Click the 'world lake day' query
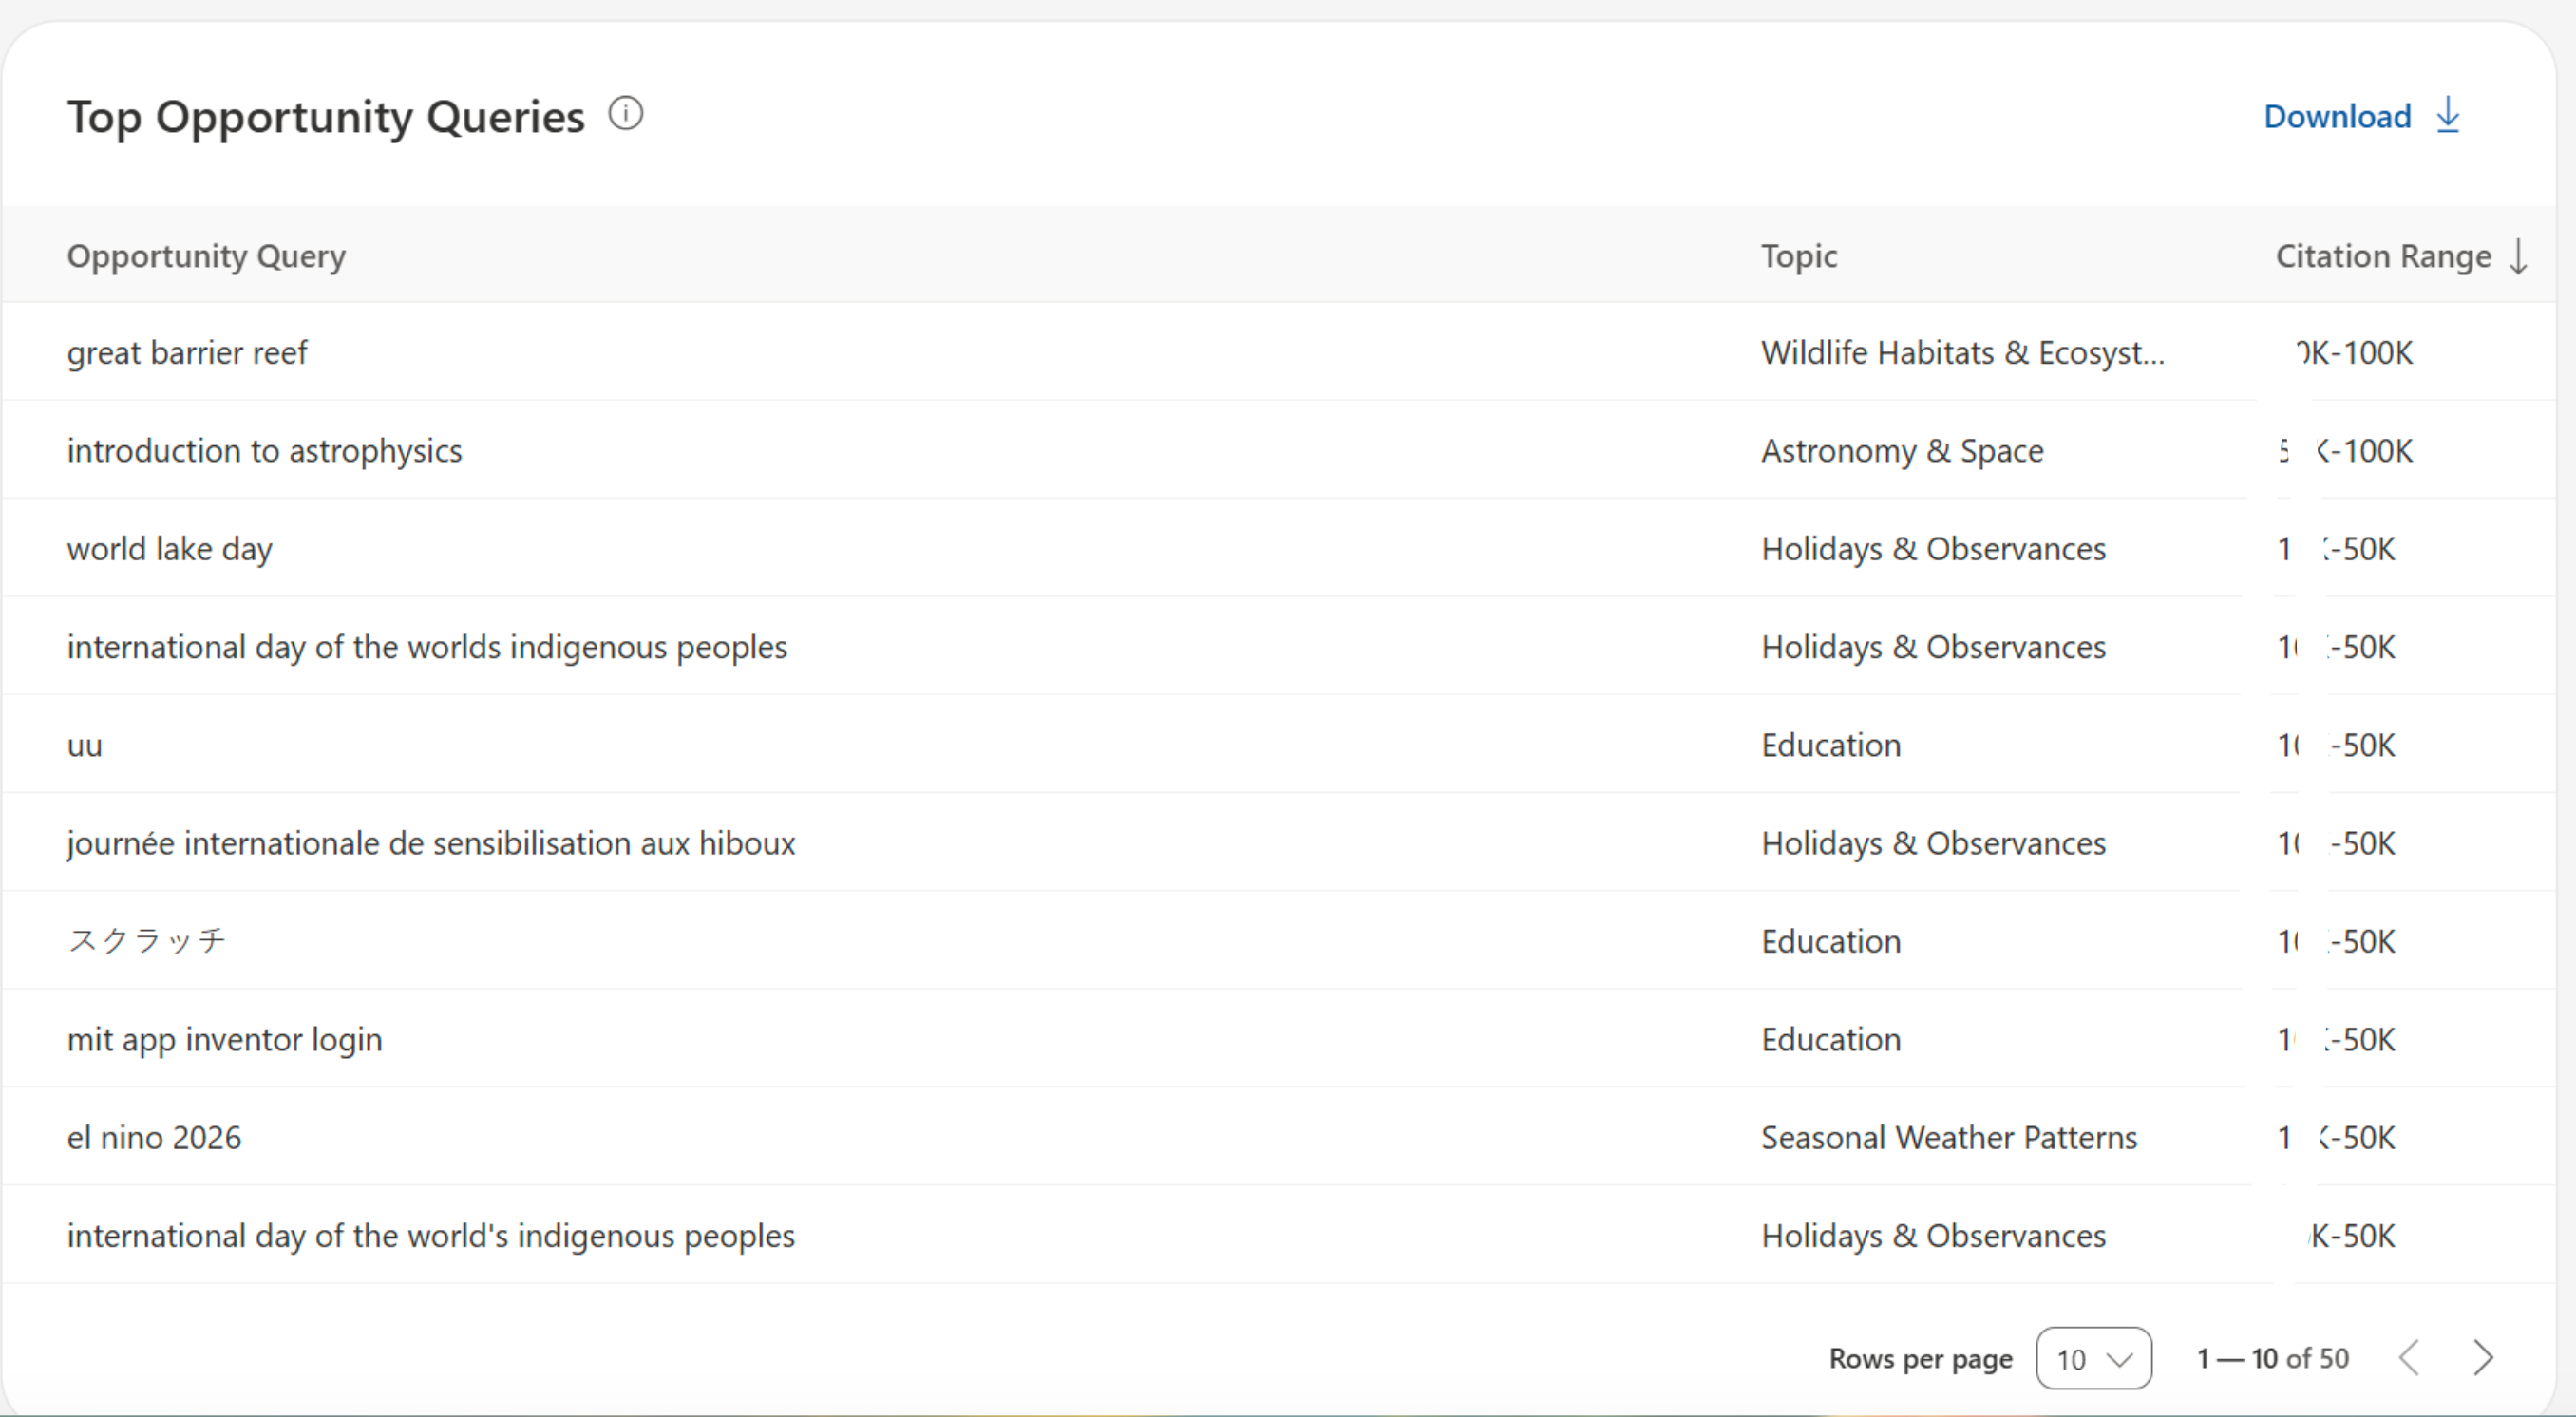The height and width of the screenshot is (1417, 2576). [169, 549]
